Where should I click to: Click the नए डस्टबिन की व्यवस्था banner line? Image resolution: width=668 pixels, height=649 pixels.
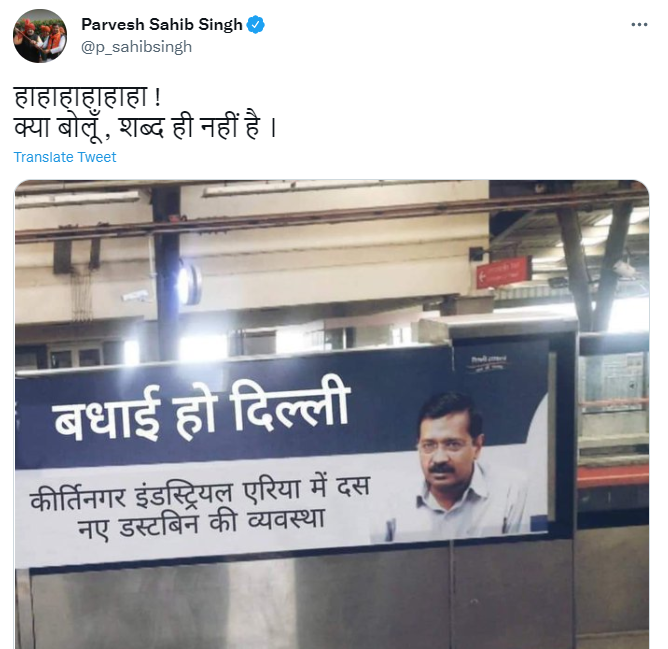(x=201, y=523)
